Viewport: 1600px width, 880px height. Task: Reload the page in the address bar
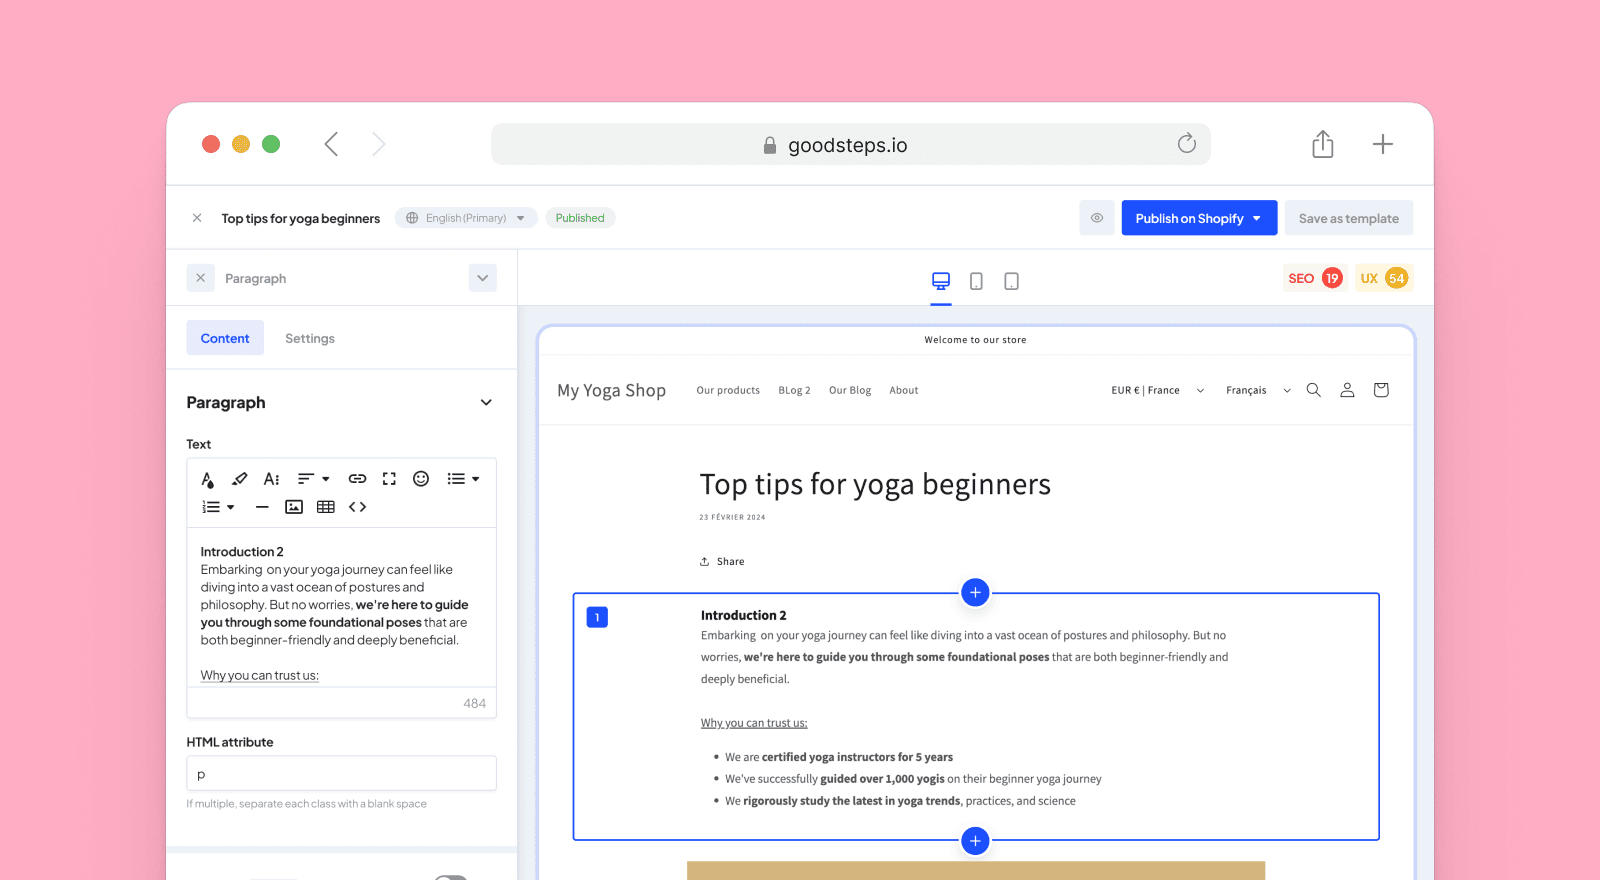pyautogui.click(x=1186, y=143)
